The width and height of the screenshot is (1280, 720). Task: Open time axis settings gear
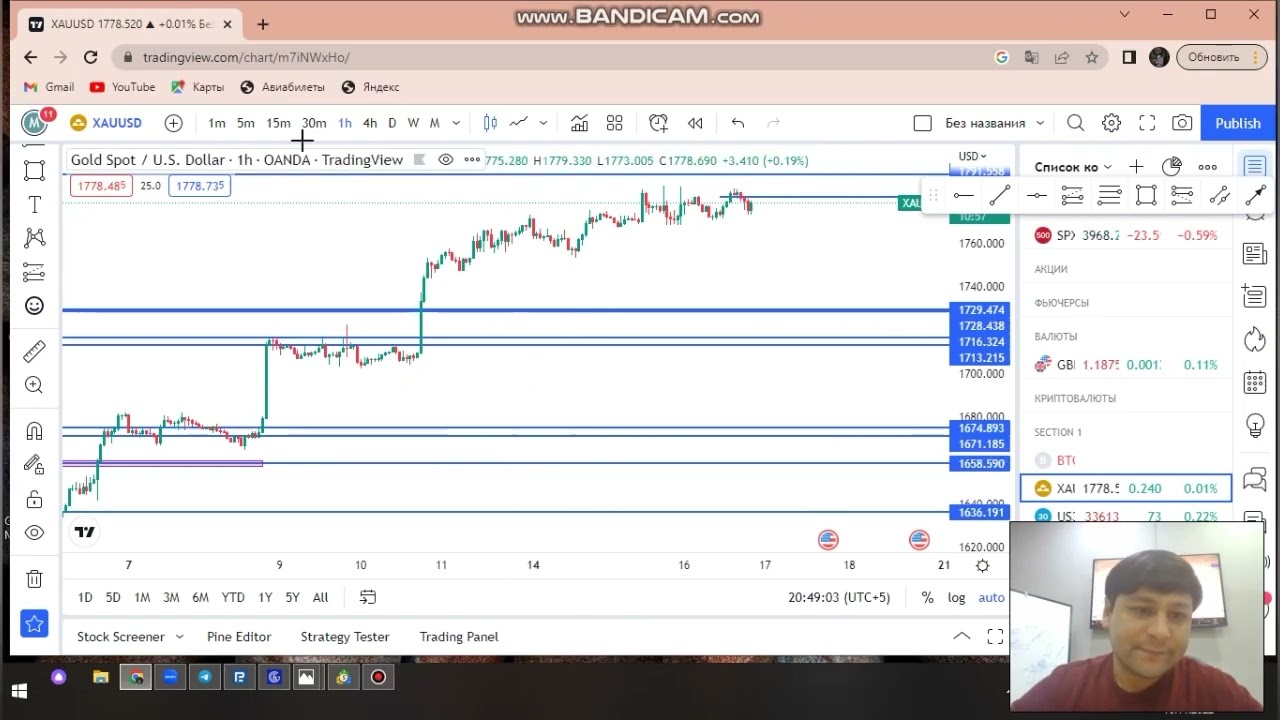tap(983, 566)
